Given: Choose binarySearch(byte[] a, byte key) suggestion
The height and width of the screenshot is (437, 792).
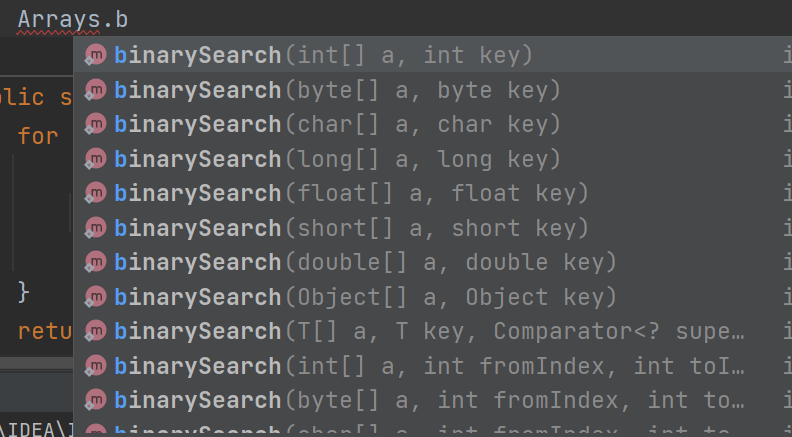Looking at the screenshot, I should 433,89.
